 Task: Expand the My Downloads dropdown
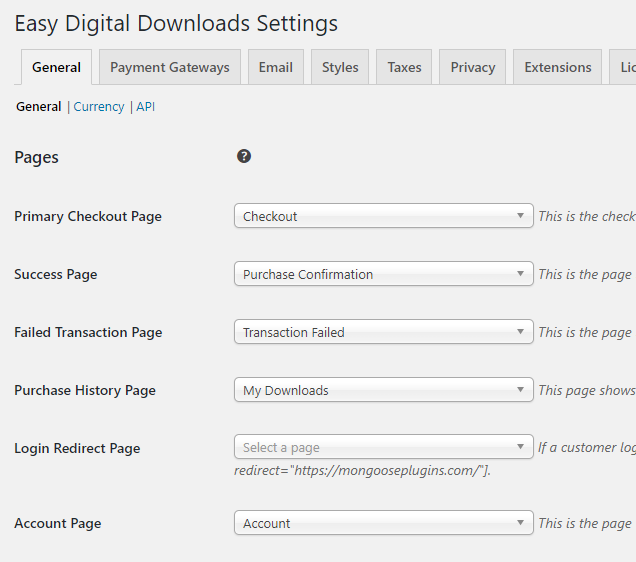[384, 390]
